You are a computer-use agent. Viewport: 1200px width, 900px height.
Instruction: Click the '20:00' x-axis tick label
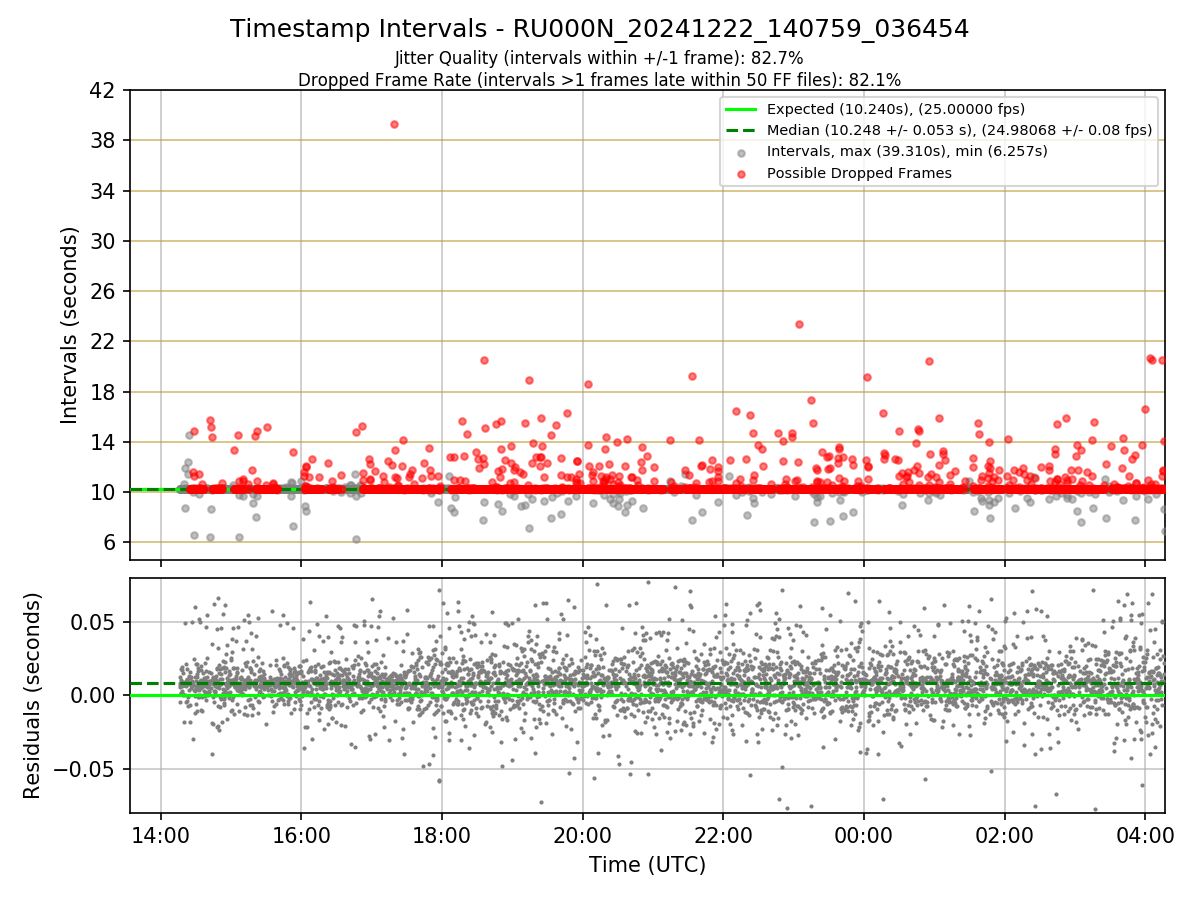[x=582, y=834]
